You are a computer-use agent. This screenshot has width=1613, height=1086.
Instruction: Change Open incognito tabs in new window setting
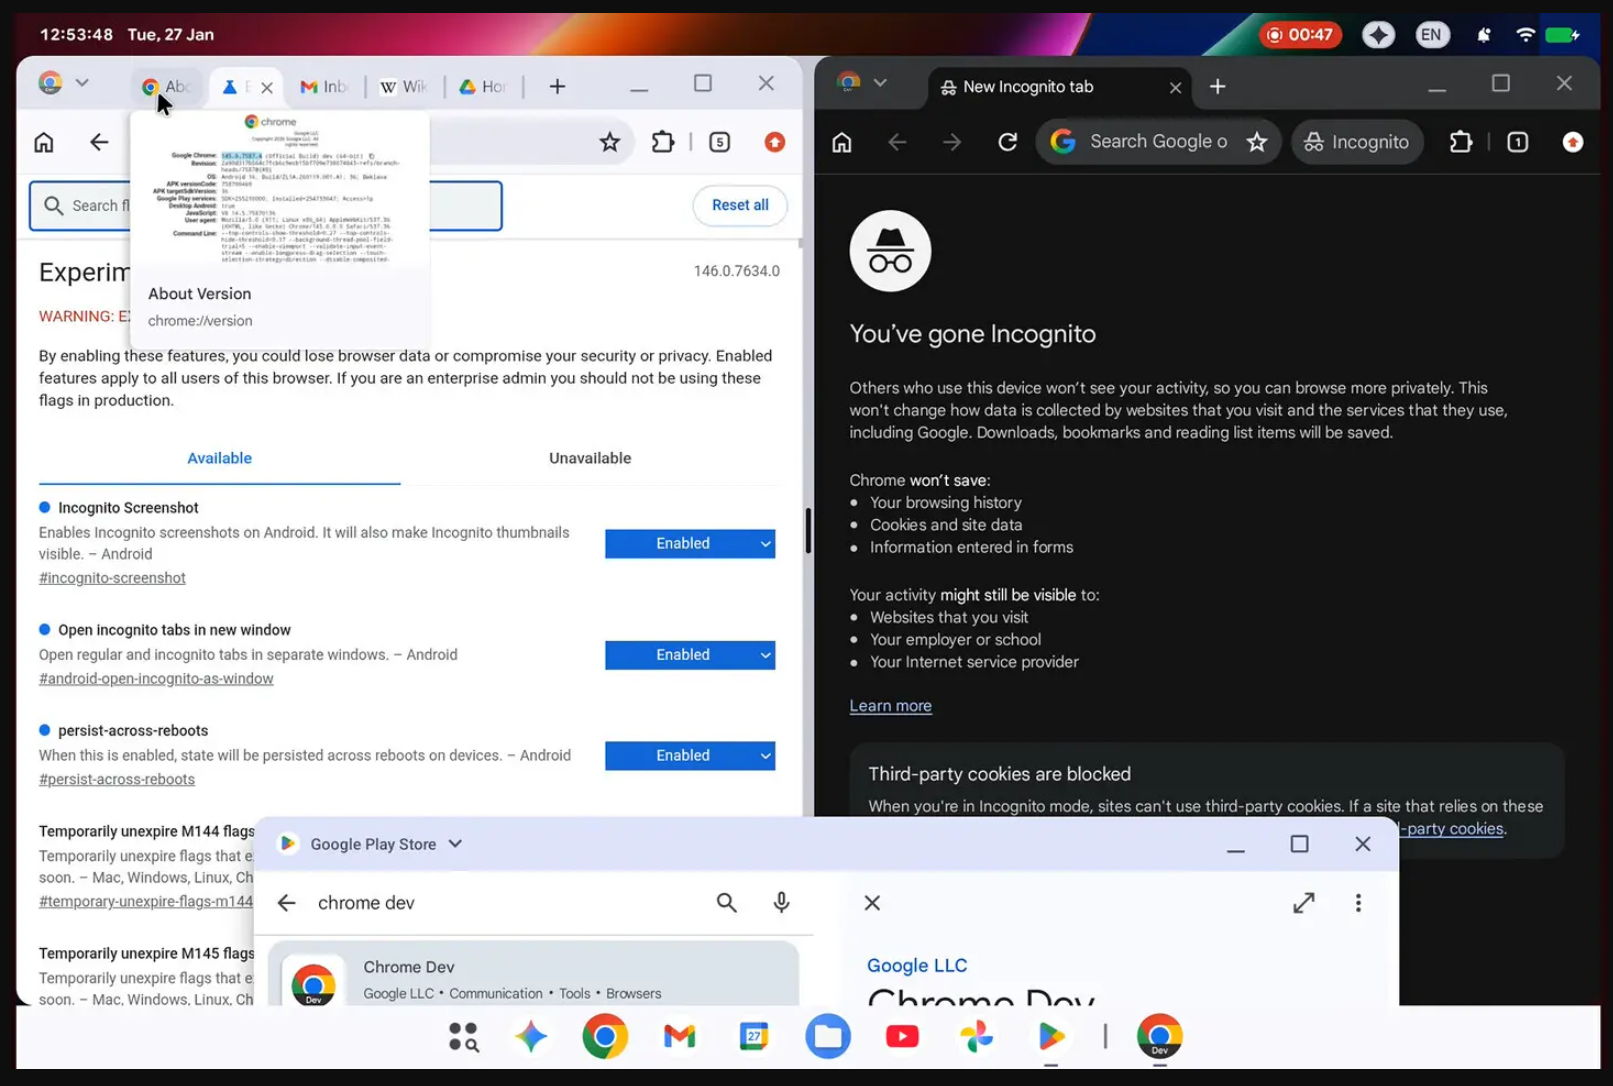[x=689, y=655]
